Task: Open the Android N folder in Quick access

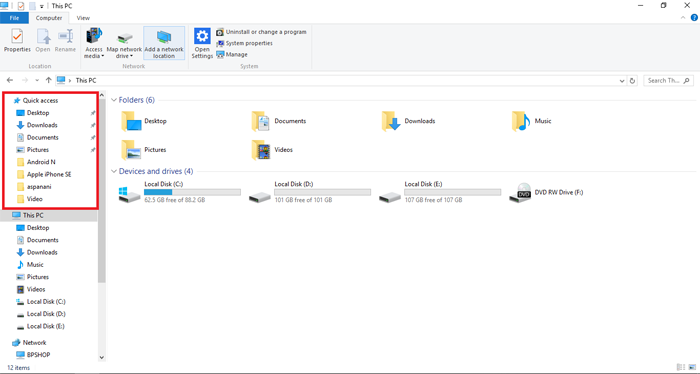Action: [41, 162]
